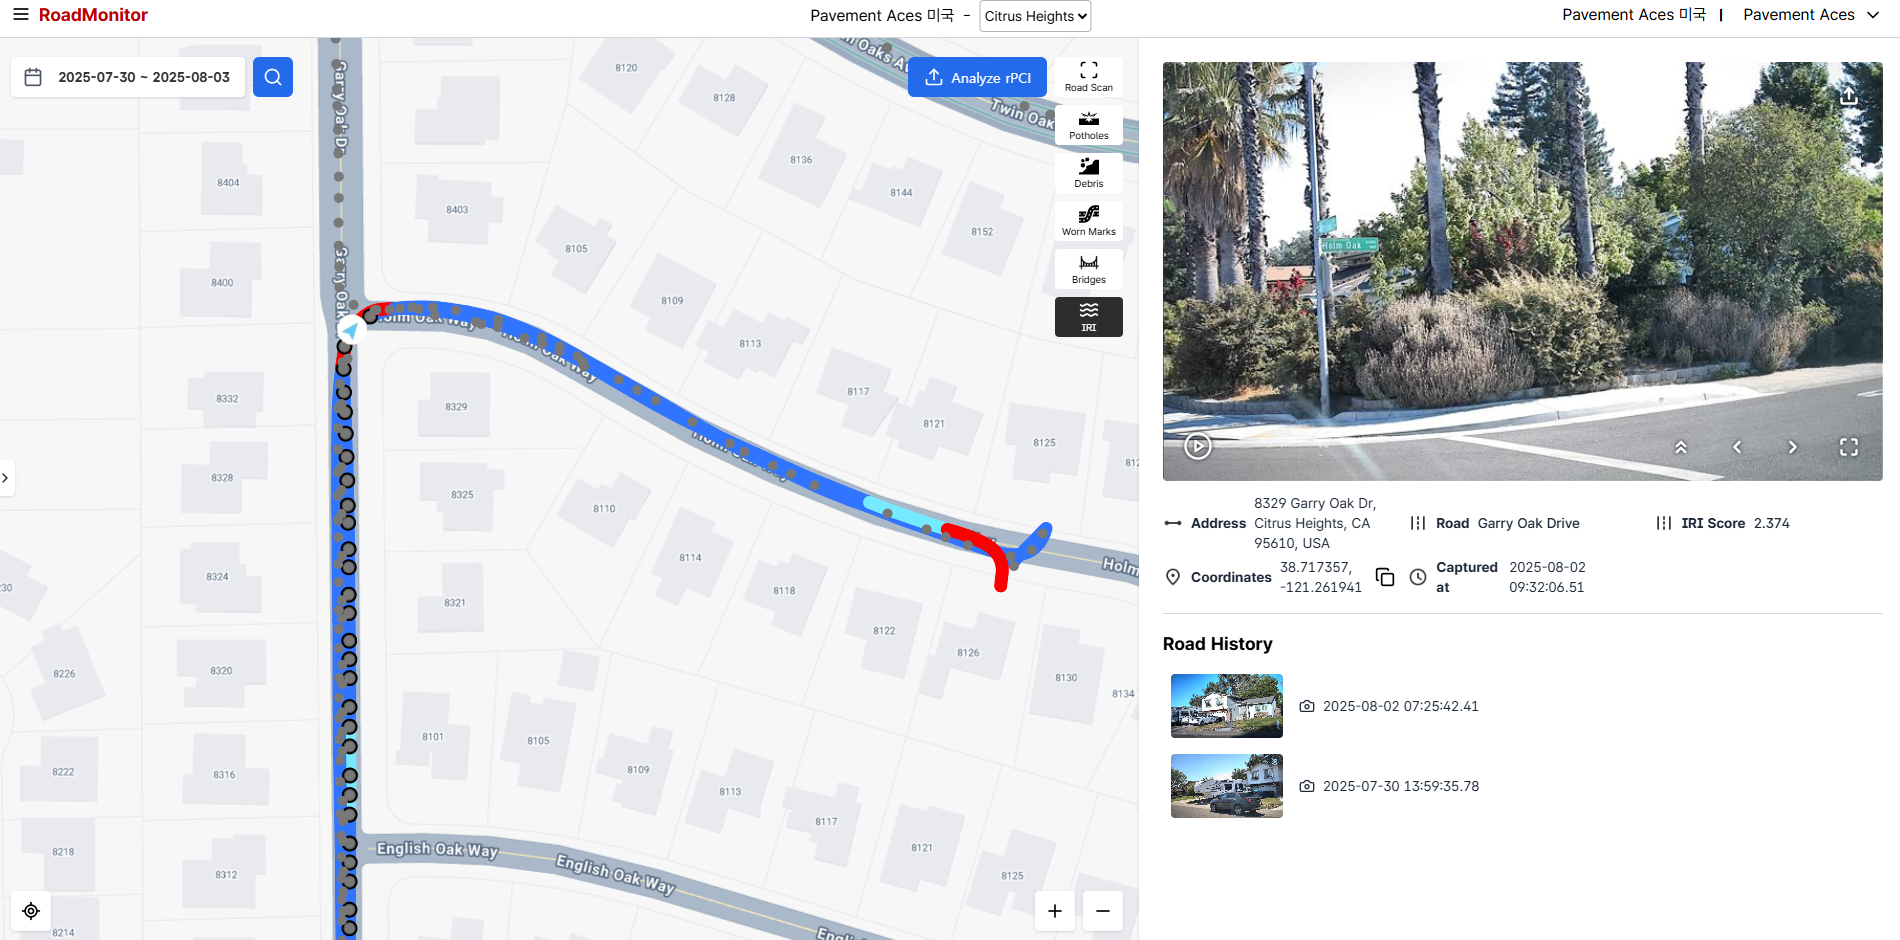Disable the active IRI layer
Screen dimensions: 1900x940
point(1089,317)
